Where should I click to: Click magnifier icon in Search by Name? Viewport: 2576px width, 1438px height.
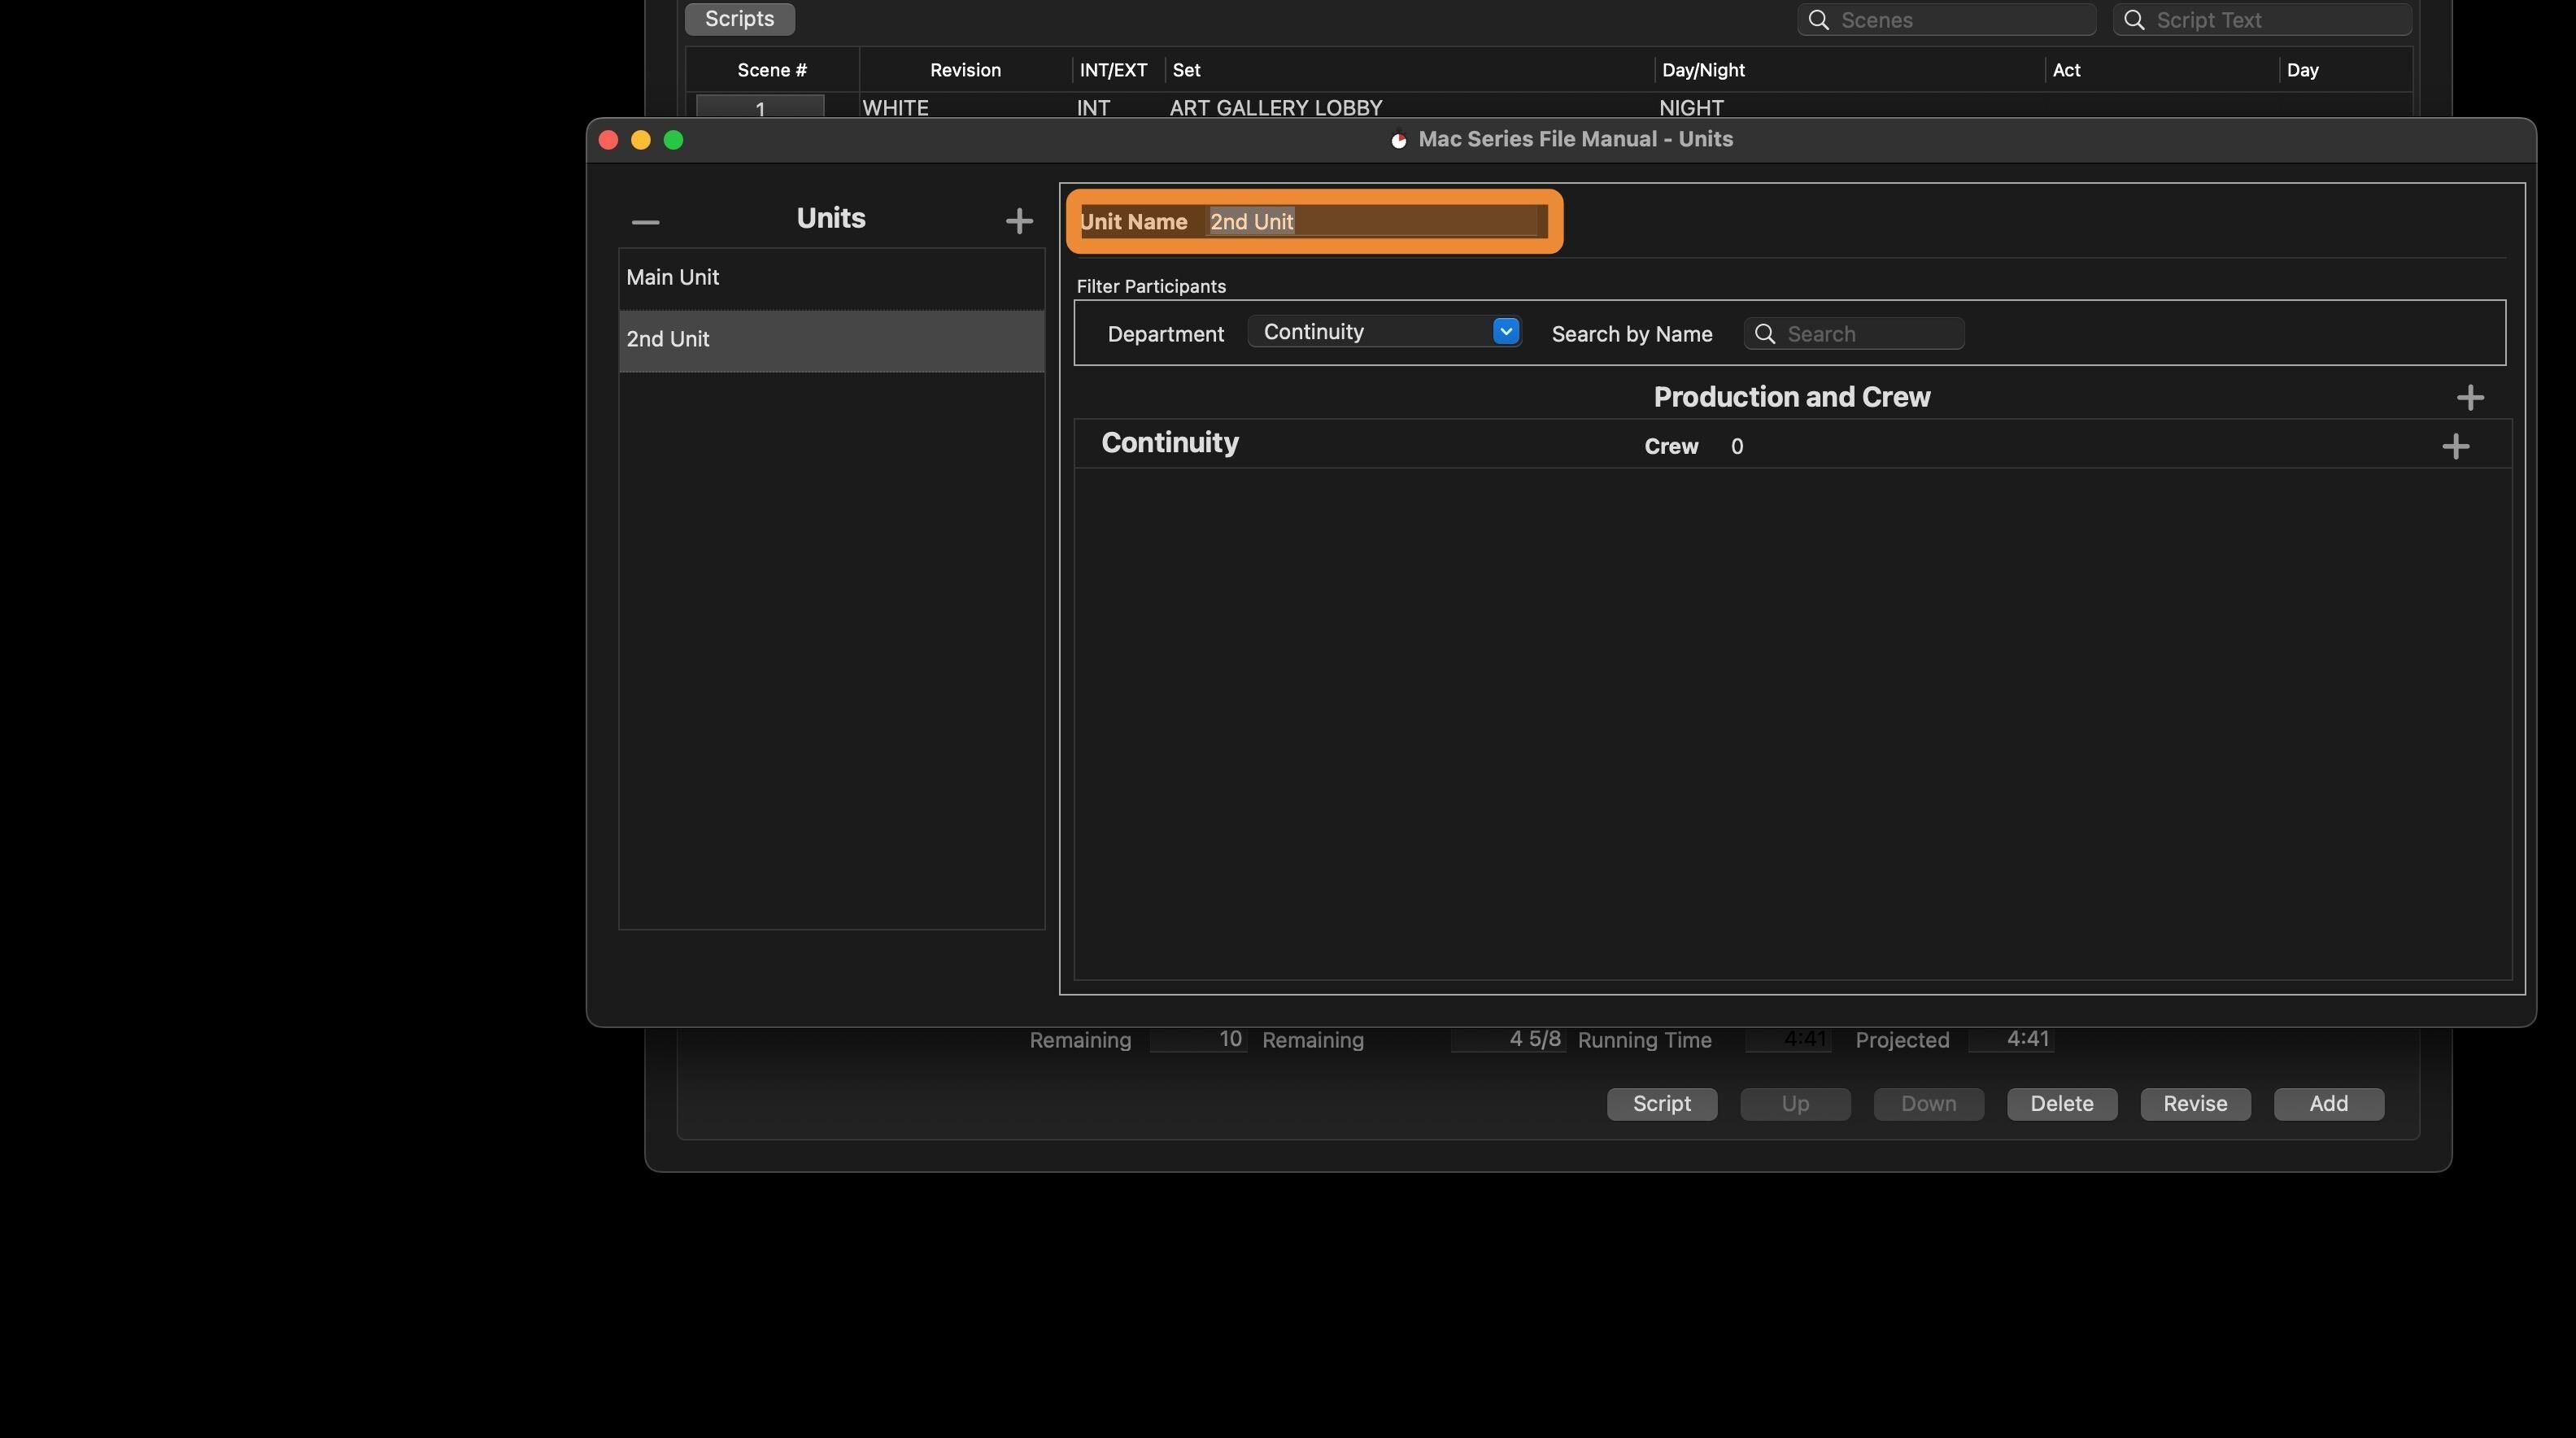tap(1765, 334)
